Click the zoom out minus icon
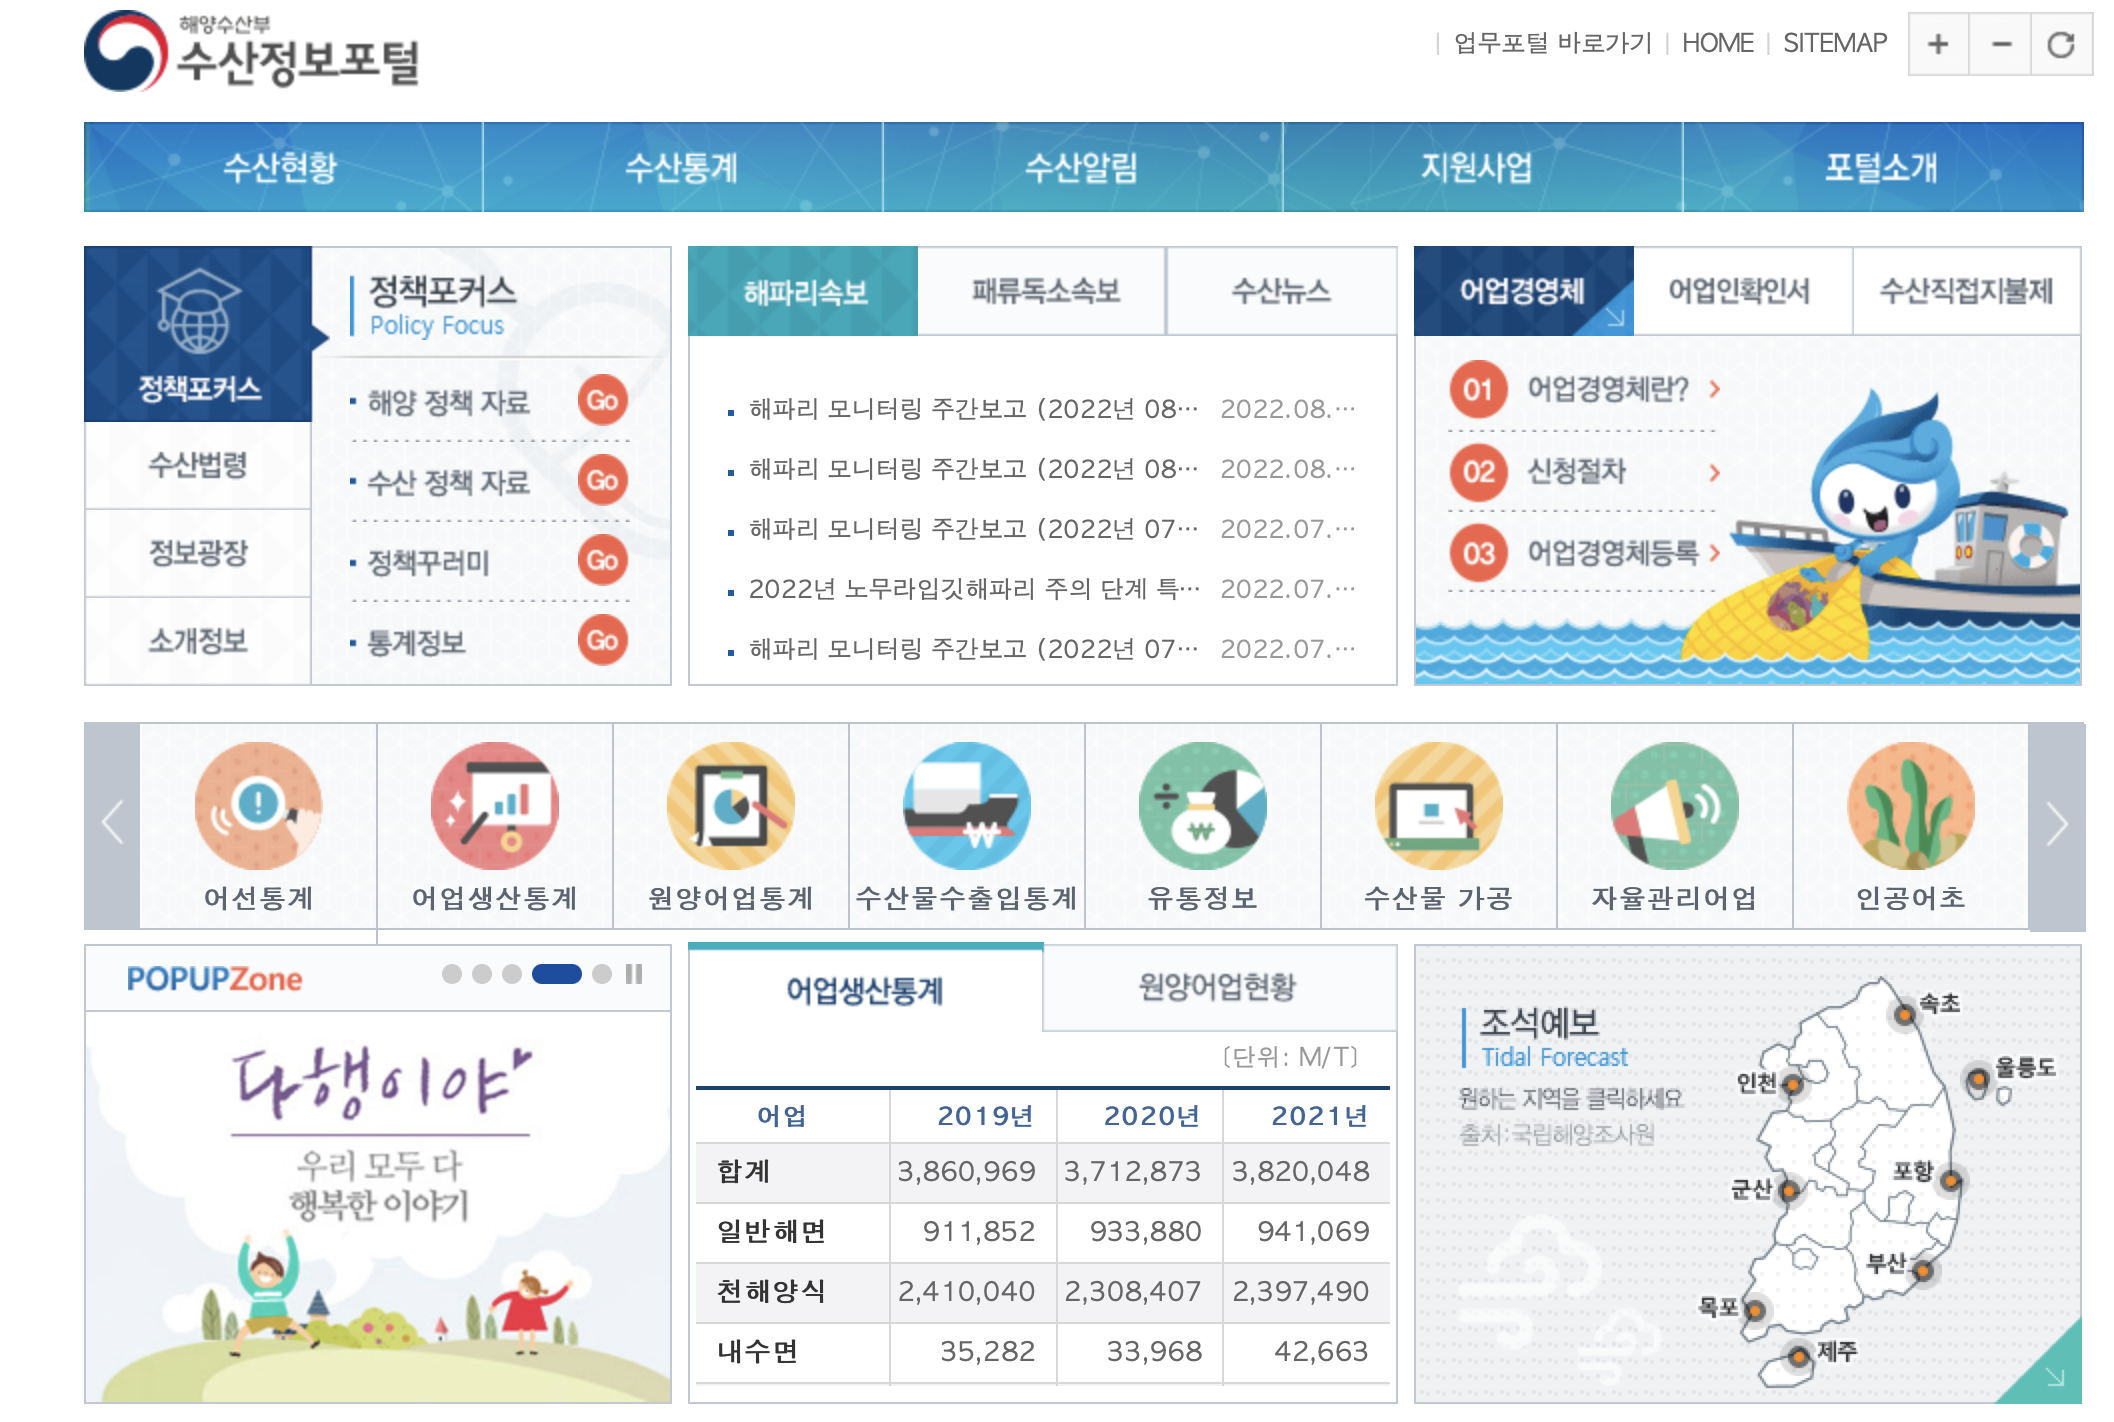Viewport: 2114px width, 1422px height. click(2000, 44)
